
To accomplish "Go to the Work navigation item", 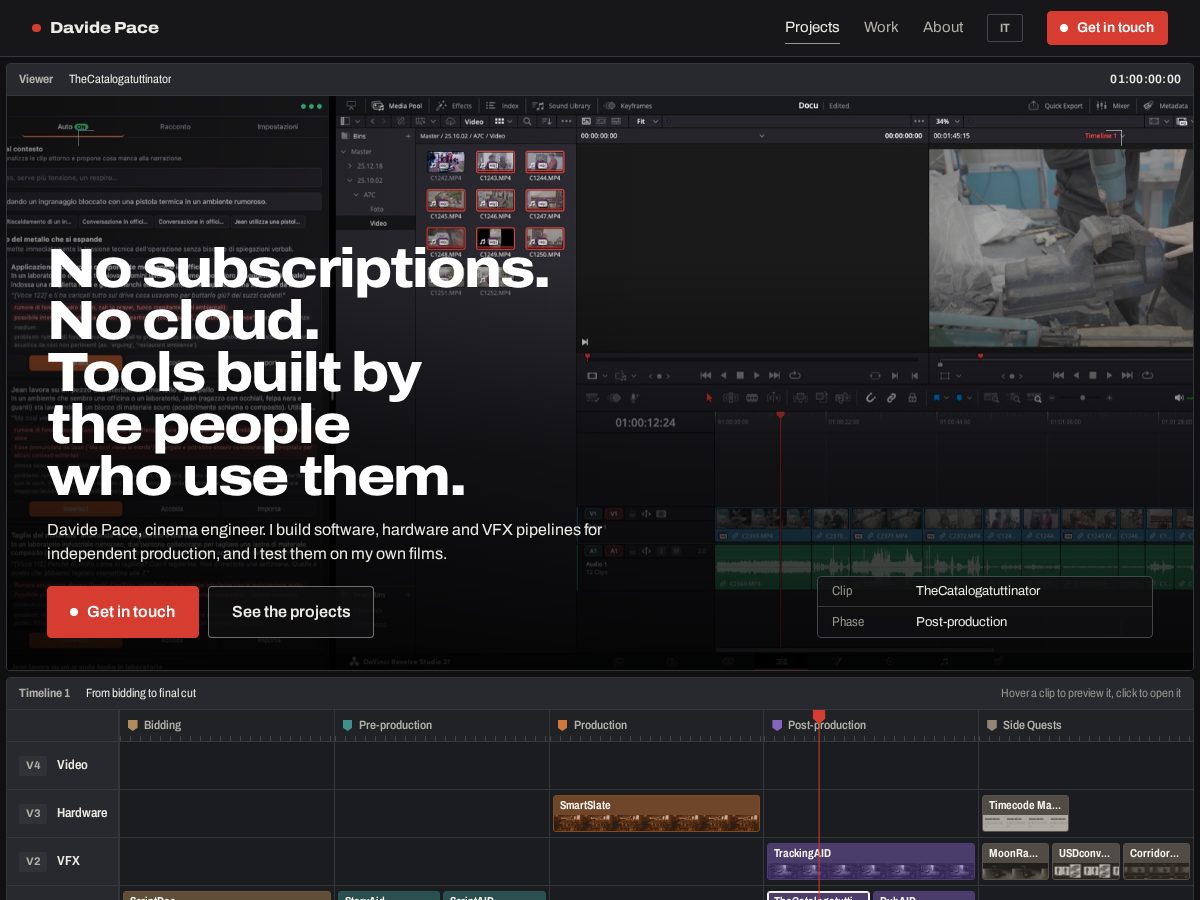I will [881, 28].
